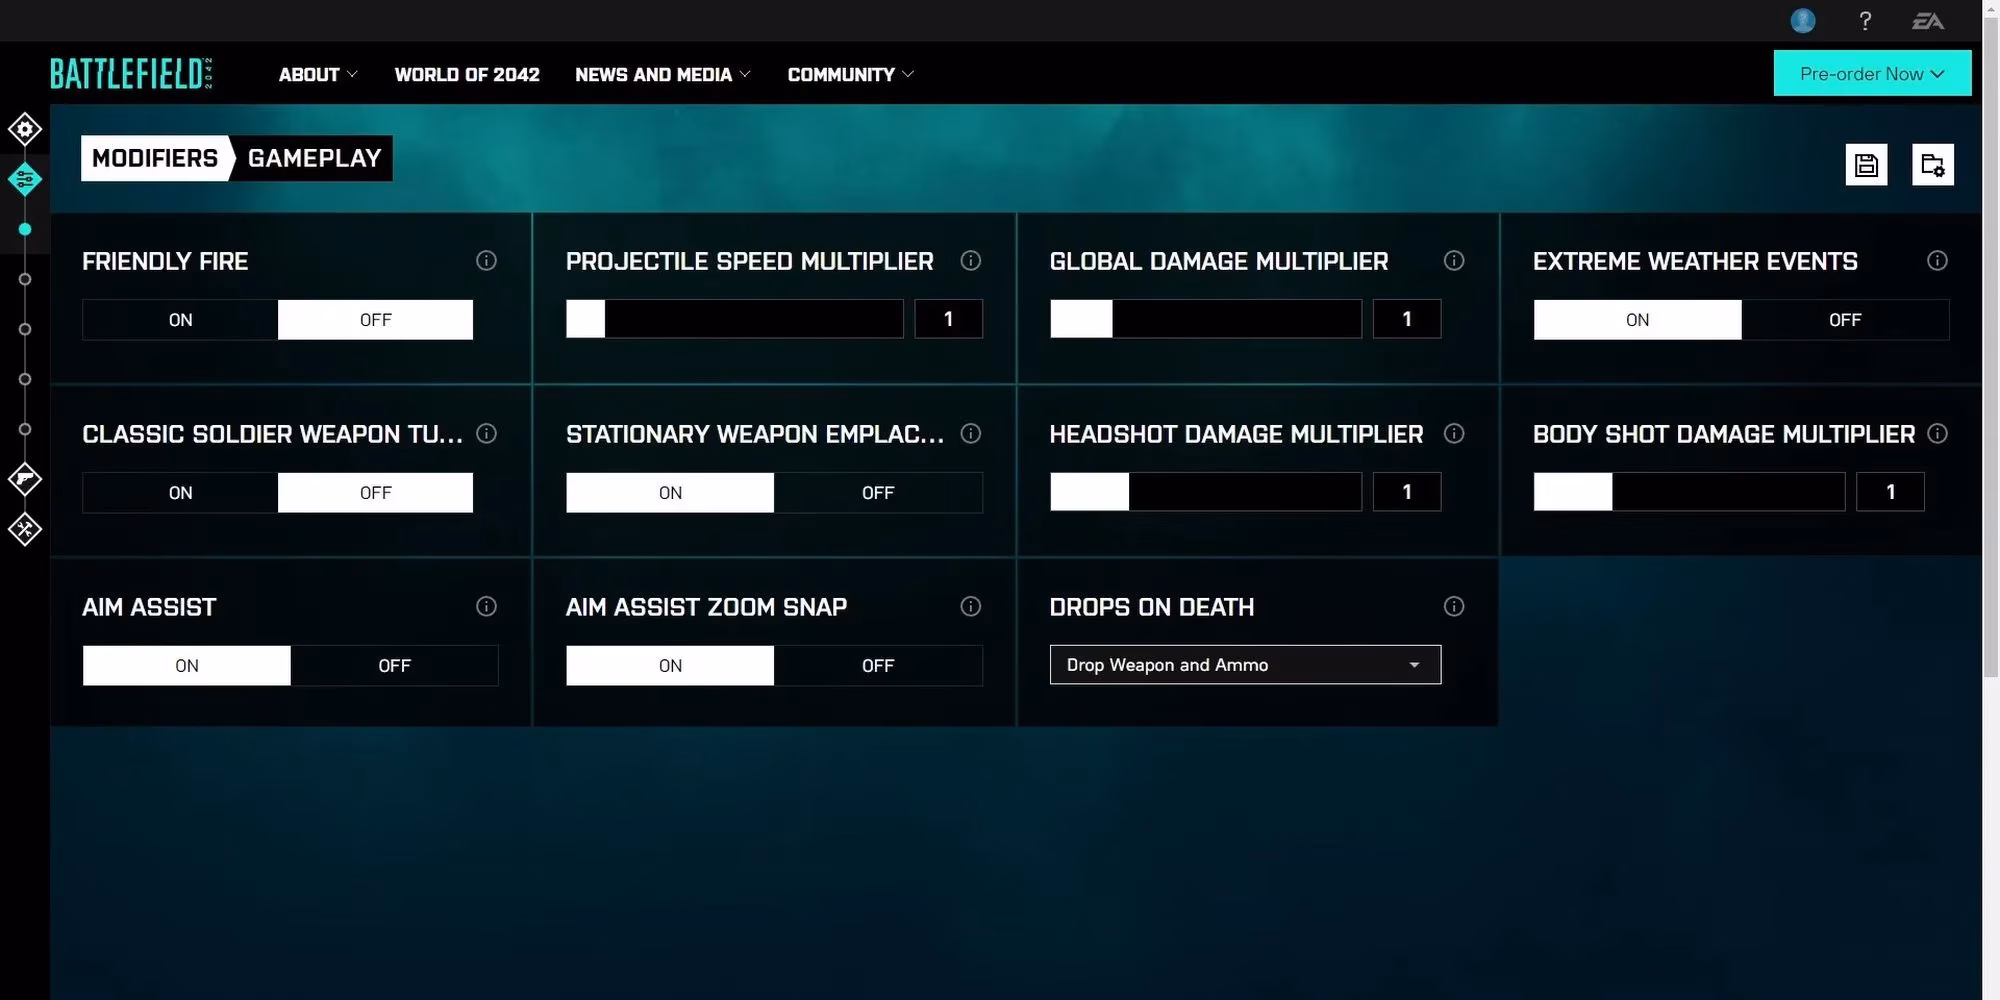Select the pistol weapons icon in the sidebar
This screenshot has width=2000, height=1000.
[25, 479]
